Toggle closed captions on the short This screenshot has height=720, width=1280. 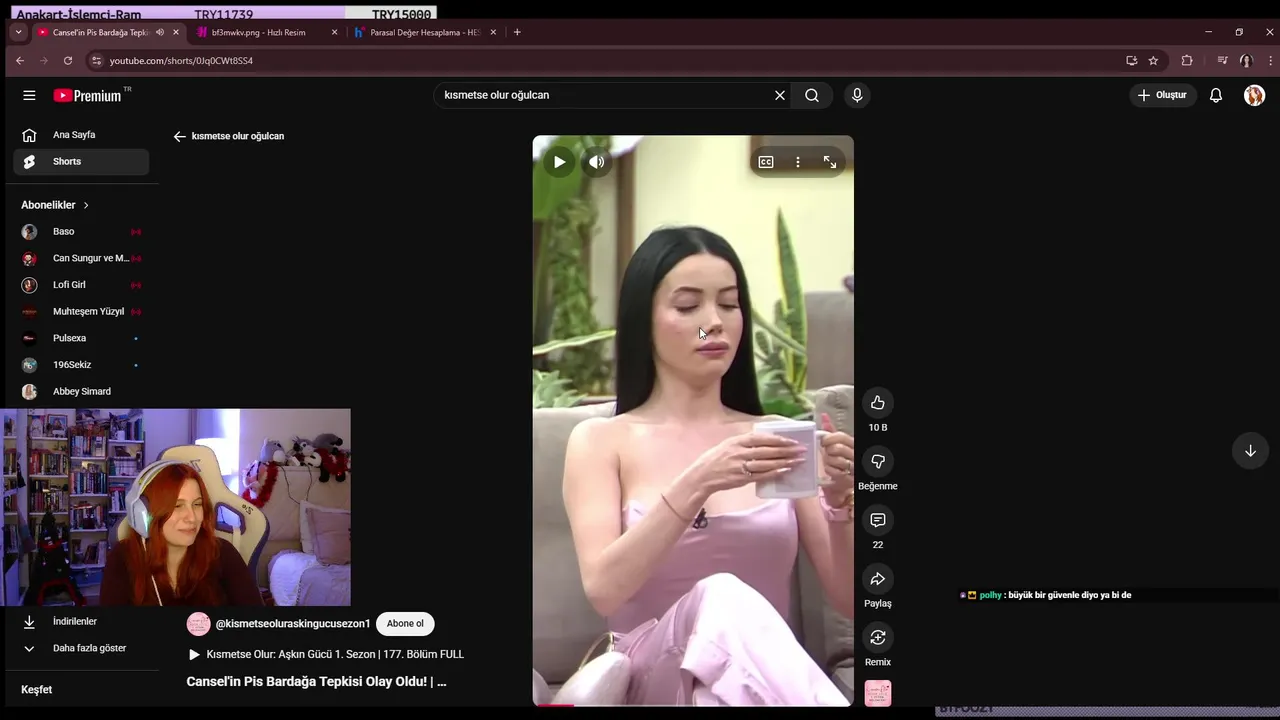[766, 162]
